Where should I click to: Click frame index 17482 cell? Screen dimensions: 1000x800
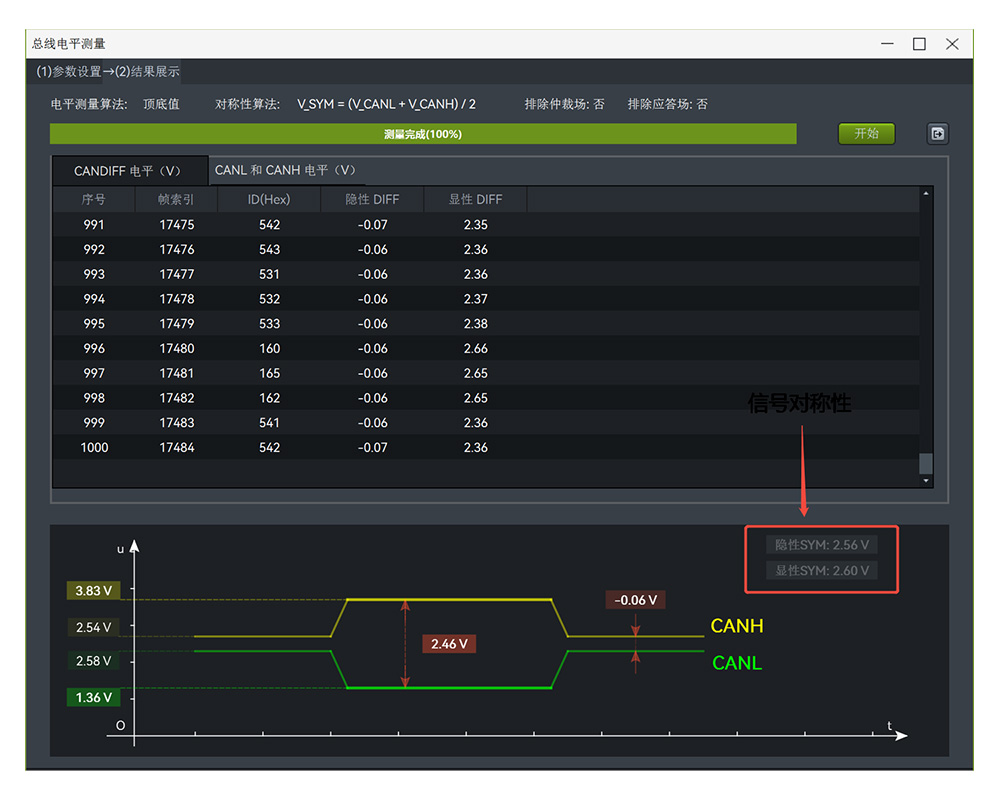[177, 398]
